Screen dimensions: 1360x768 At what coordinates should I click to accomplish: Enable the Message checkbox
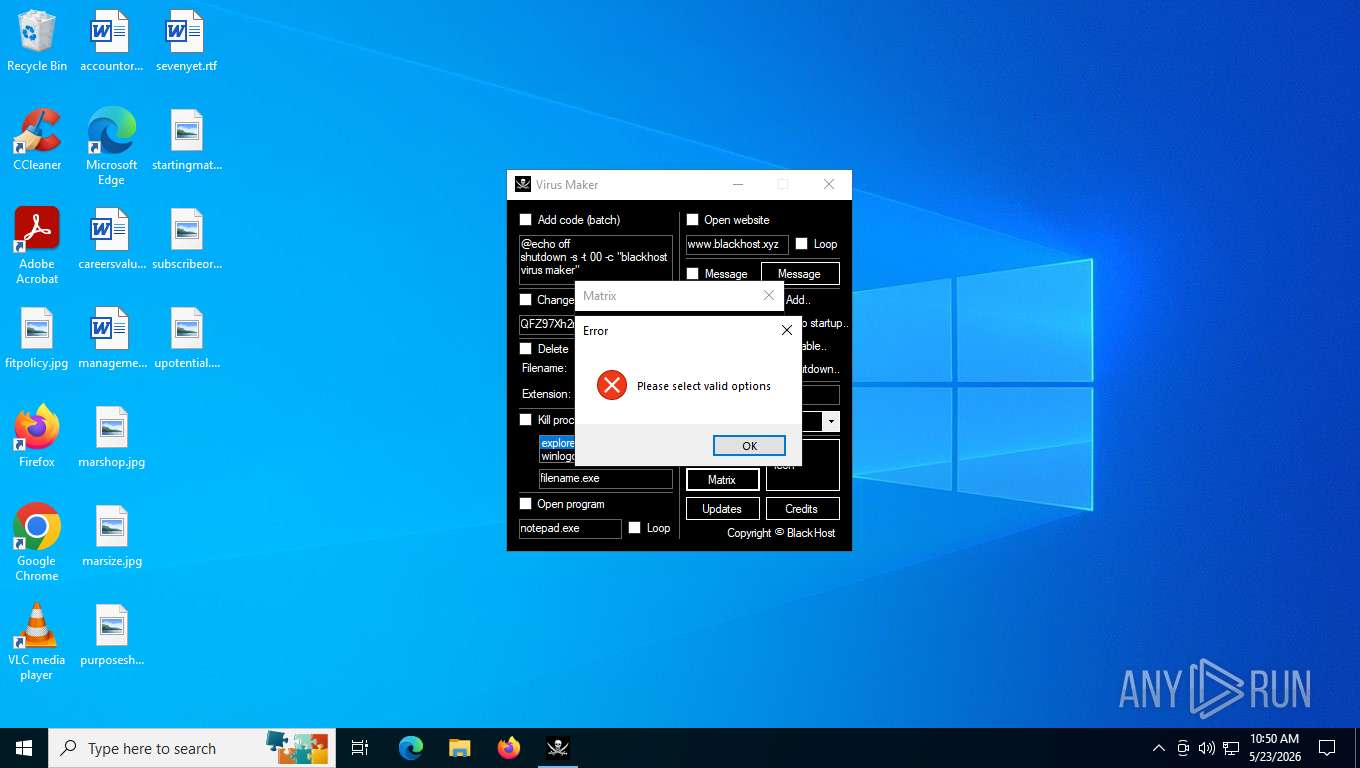tap(692, 274)
